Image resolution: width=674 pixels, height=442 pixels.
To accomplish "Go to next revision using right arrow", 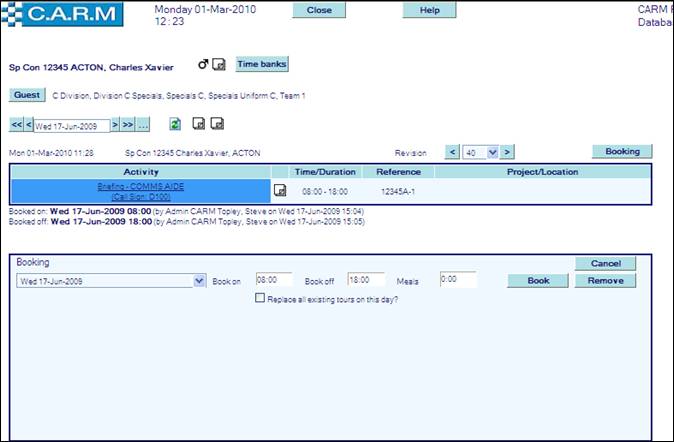I will pos(507,152).
